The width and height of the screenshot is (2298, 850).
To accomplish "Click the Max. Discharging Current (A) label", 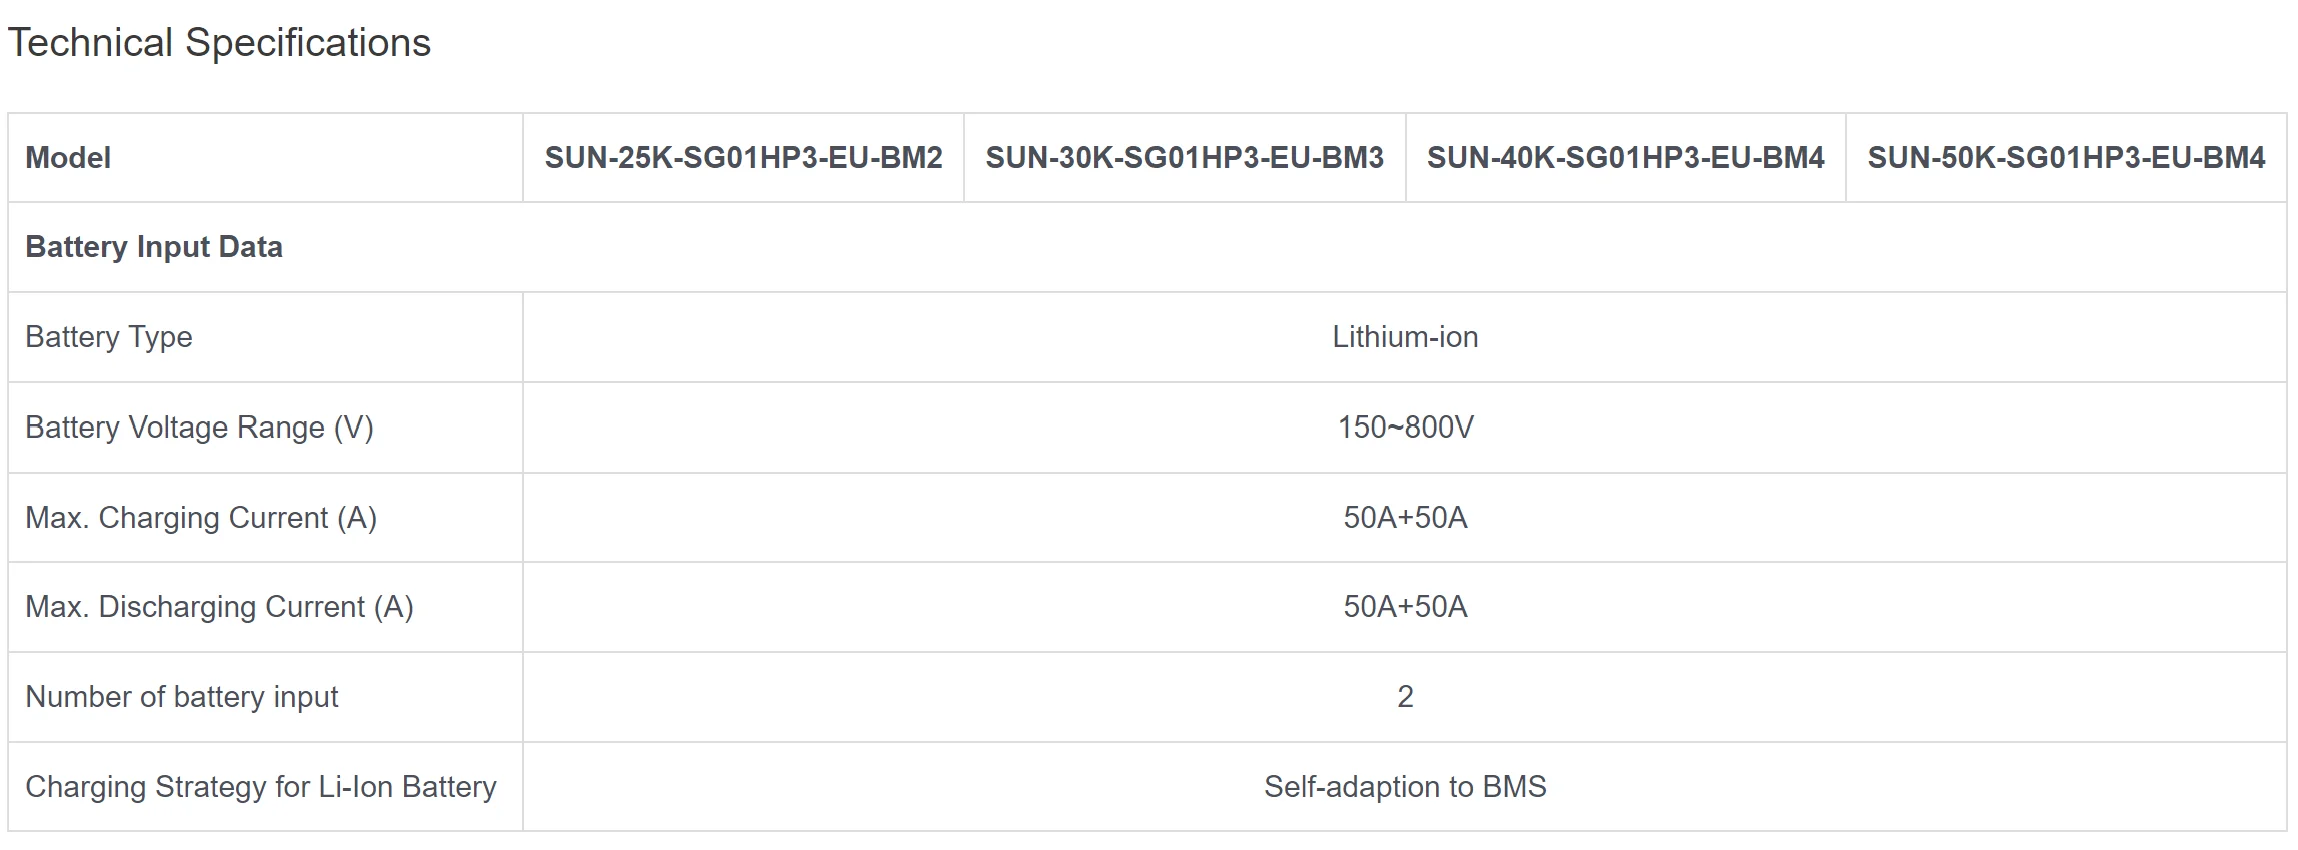I will point(219,607).
